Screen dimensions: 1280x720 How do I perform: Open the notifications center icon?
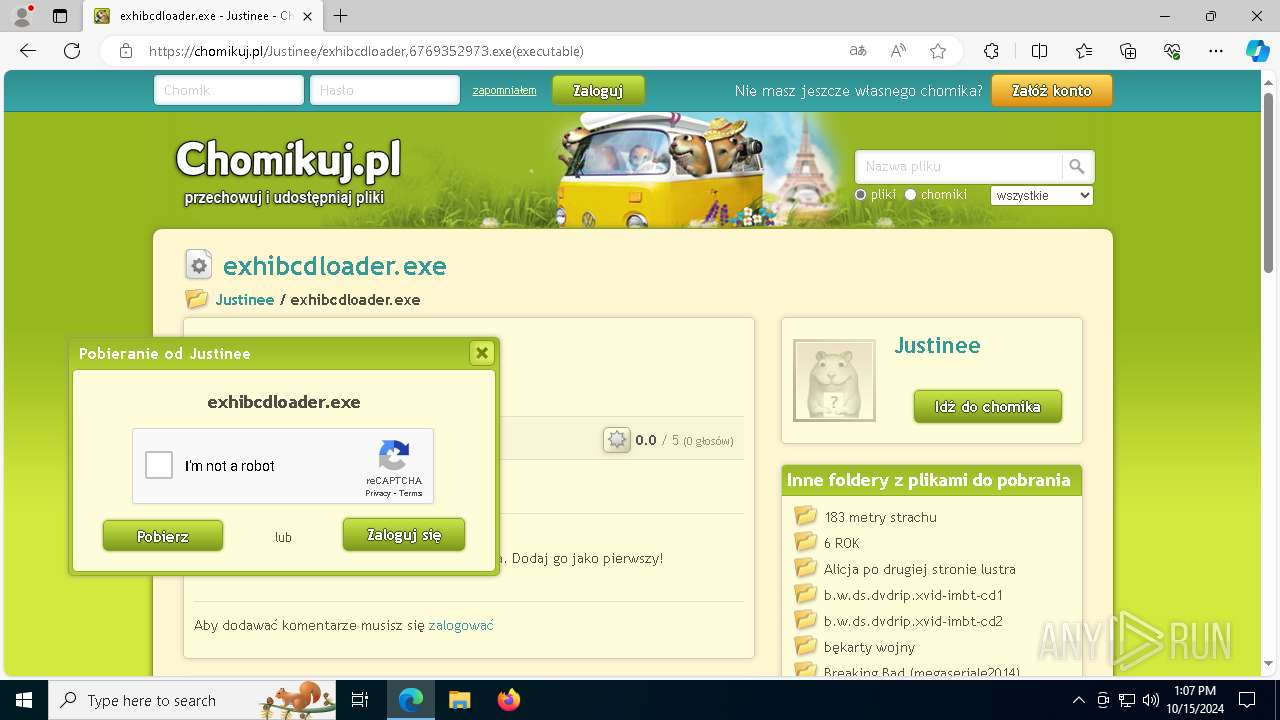point(1247,700)
